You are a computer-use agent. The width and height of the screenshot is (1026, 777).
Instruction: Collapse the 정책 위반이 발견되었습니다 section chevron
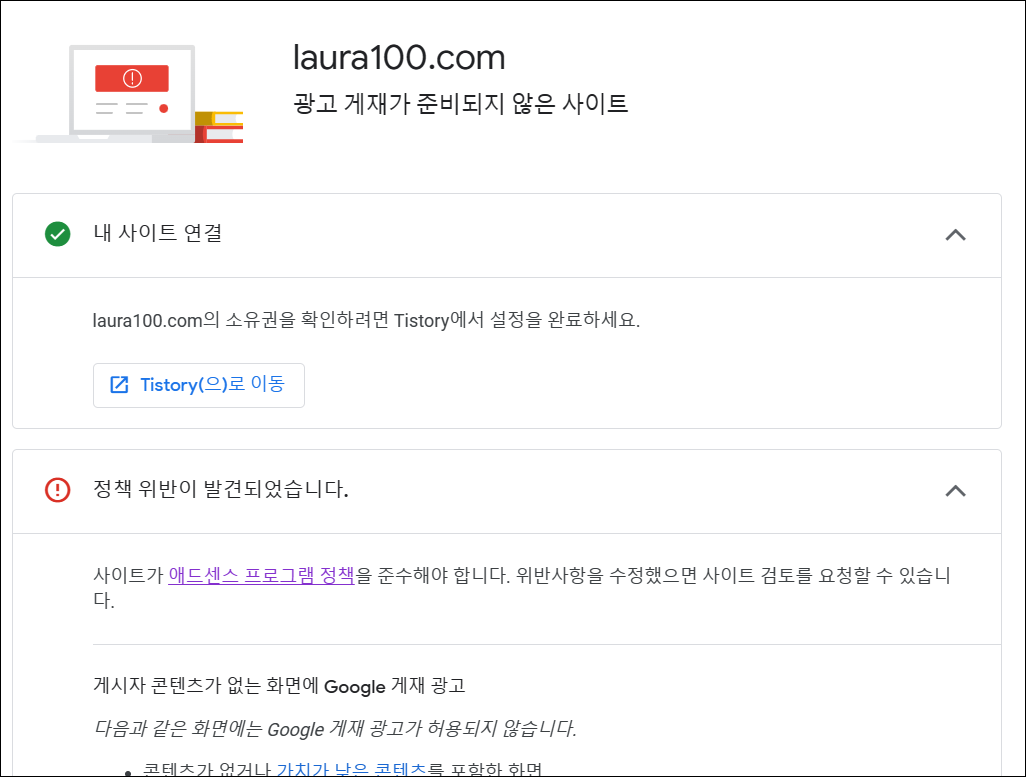click(x=955, y=491)
